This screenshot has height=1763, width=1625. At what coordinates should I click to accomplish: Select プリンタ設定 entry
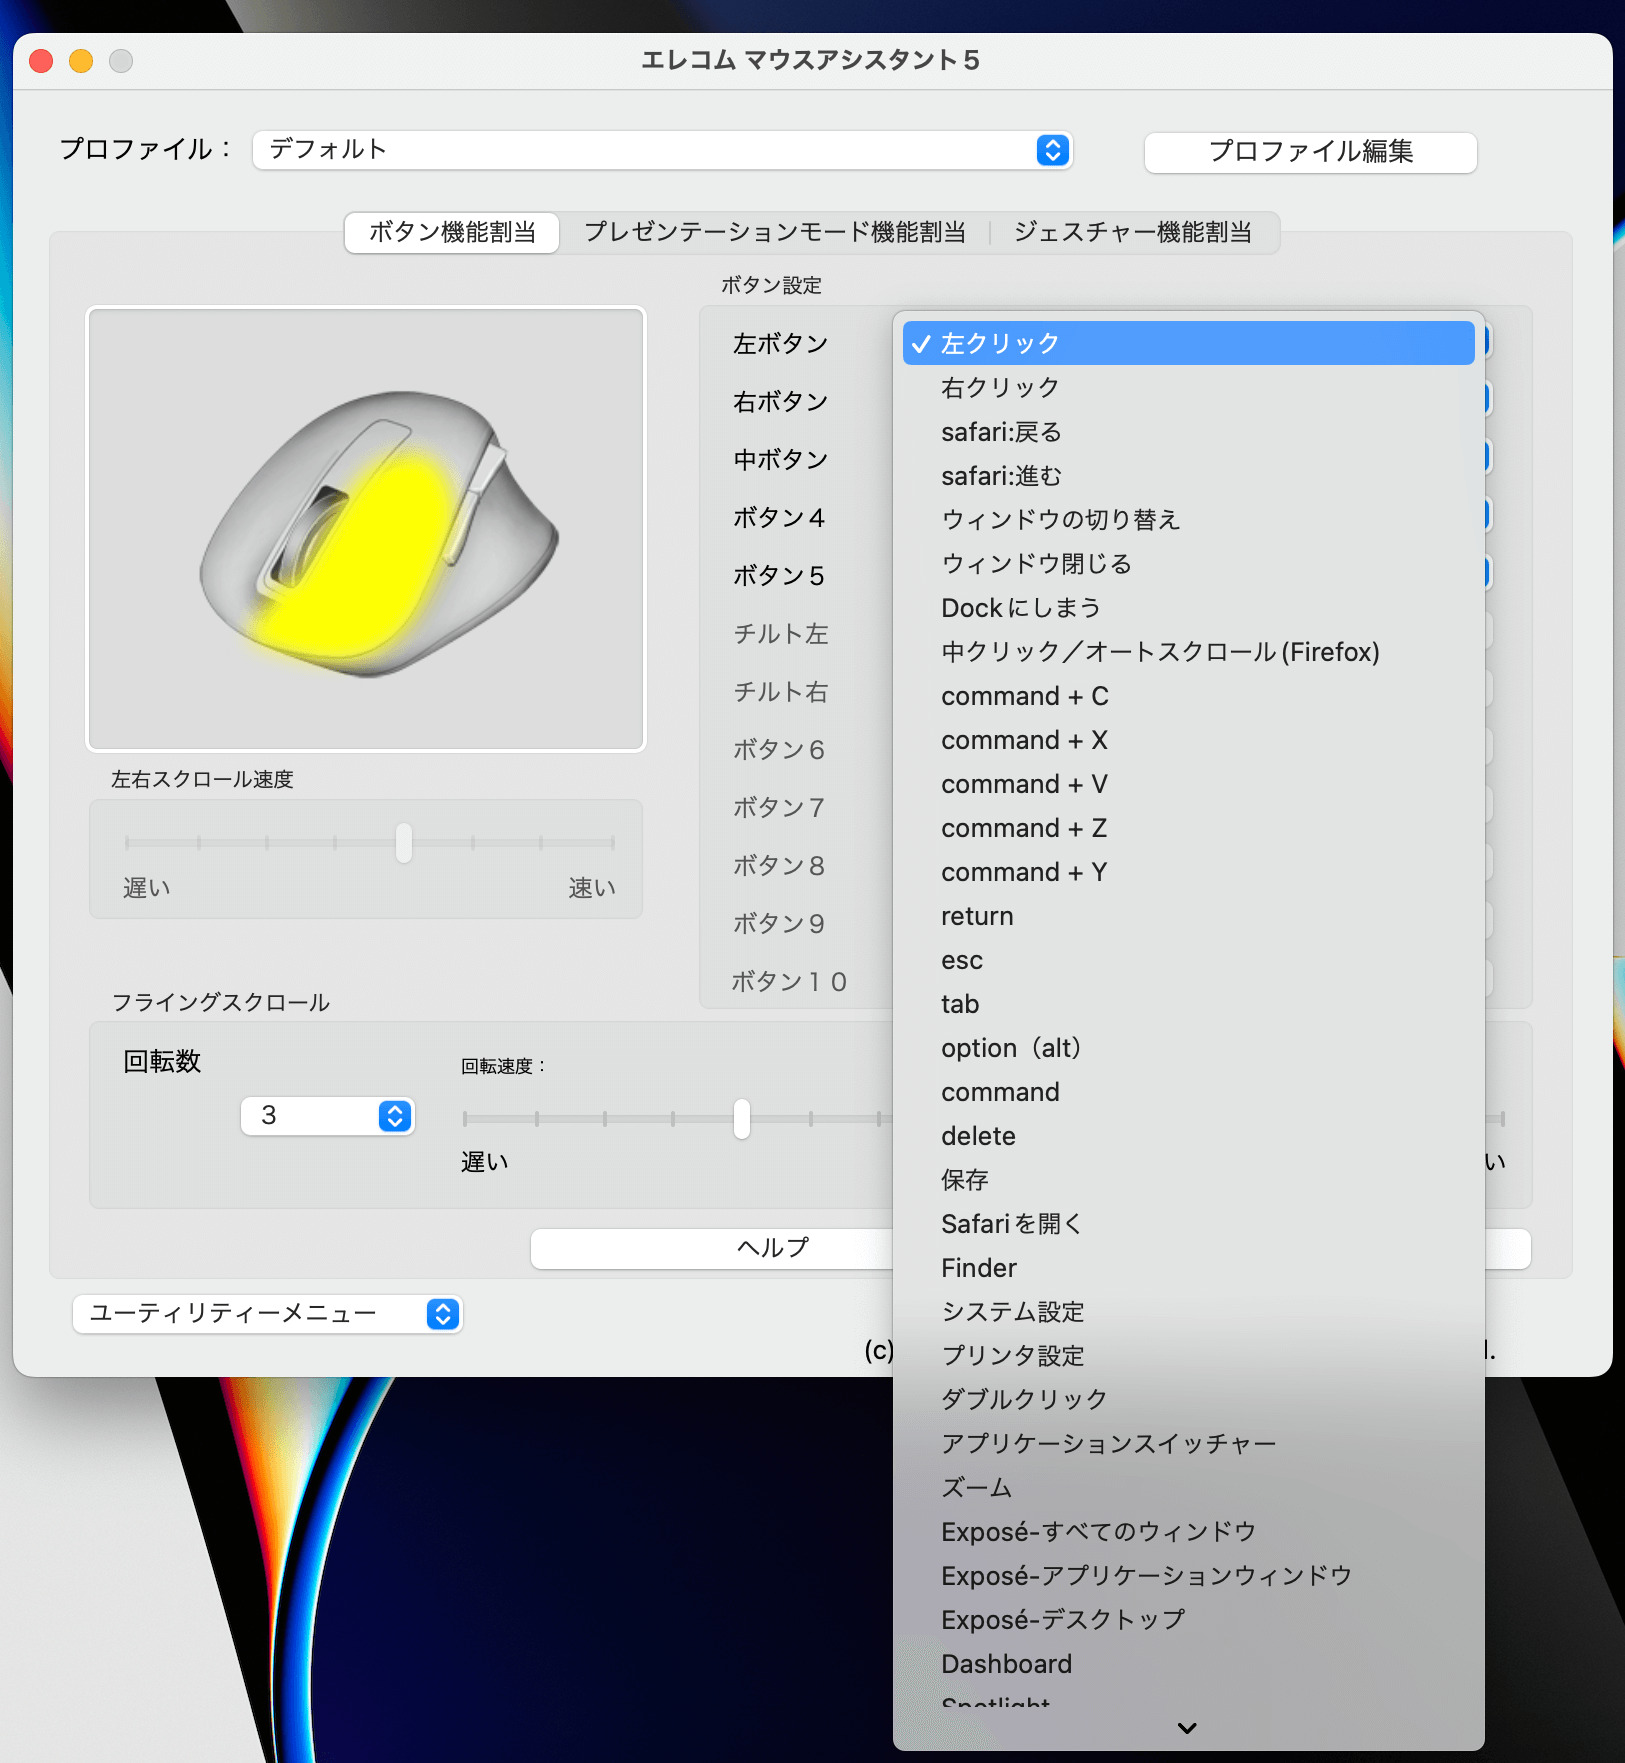(x=1188, y=1355)
